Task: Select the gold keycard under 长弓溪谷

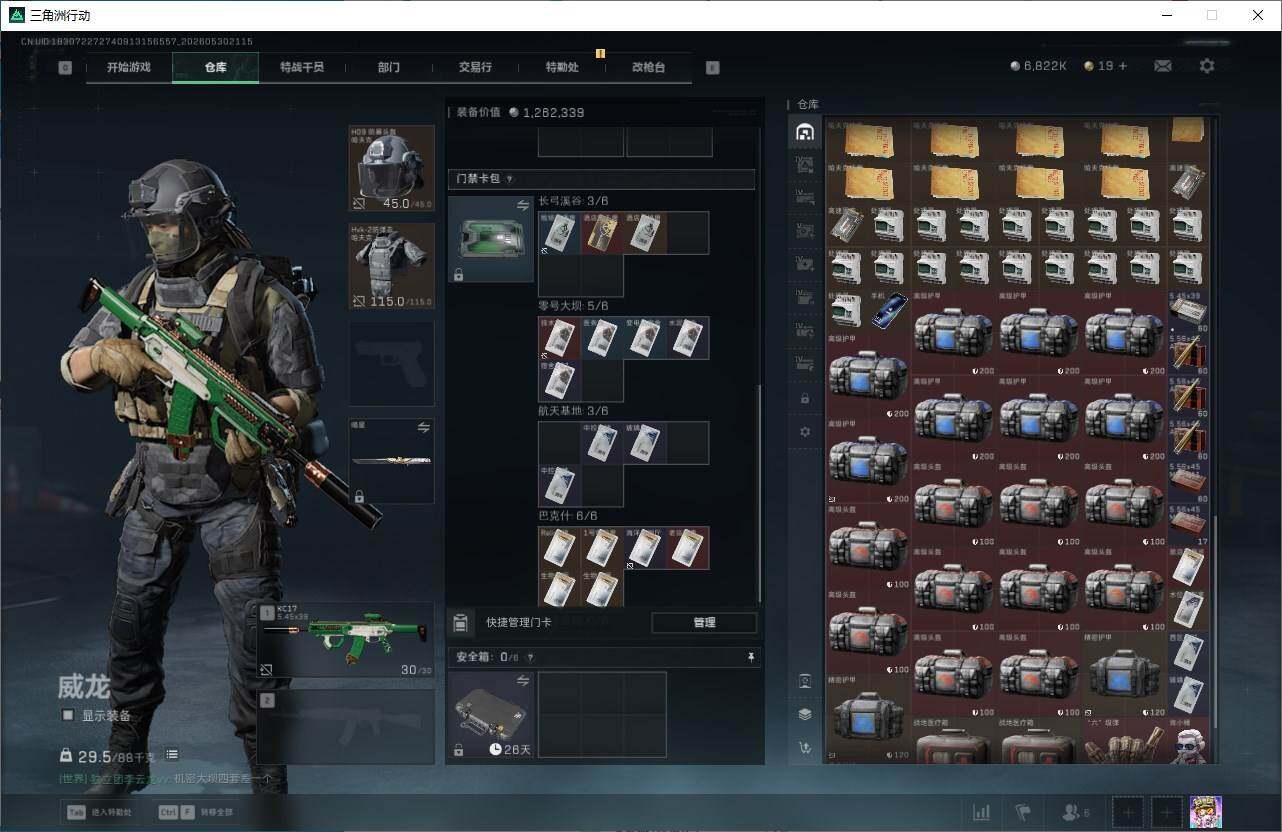Action: [x=602, y=233]
